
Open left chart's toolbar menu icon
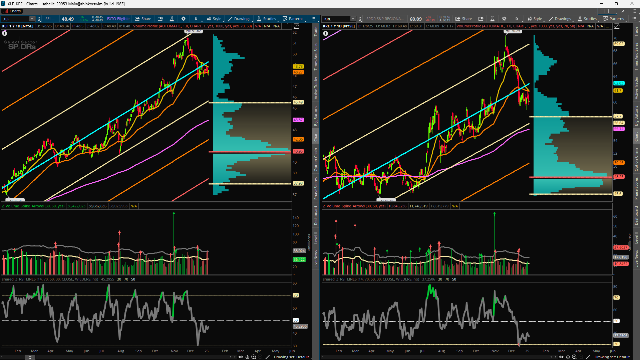click(313, 19)
